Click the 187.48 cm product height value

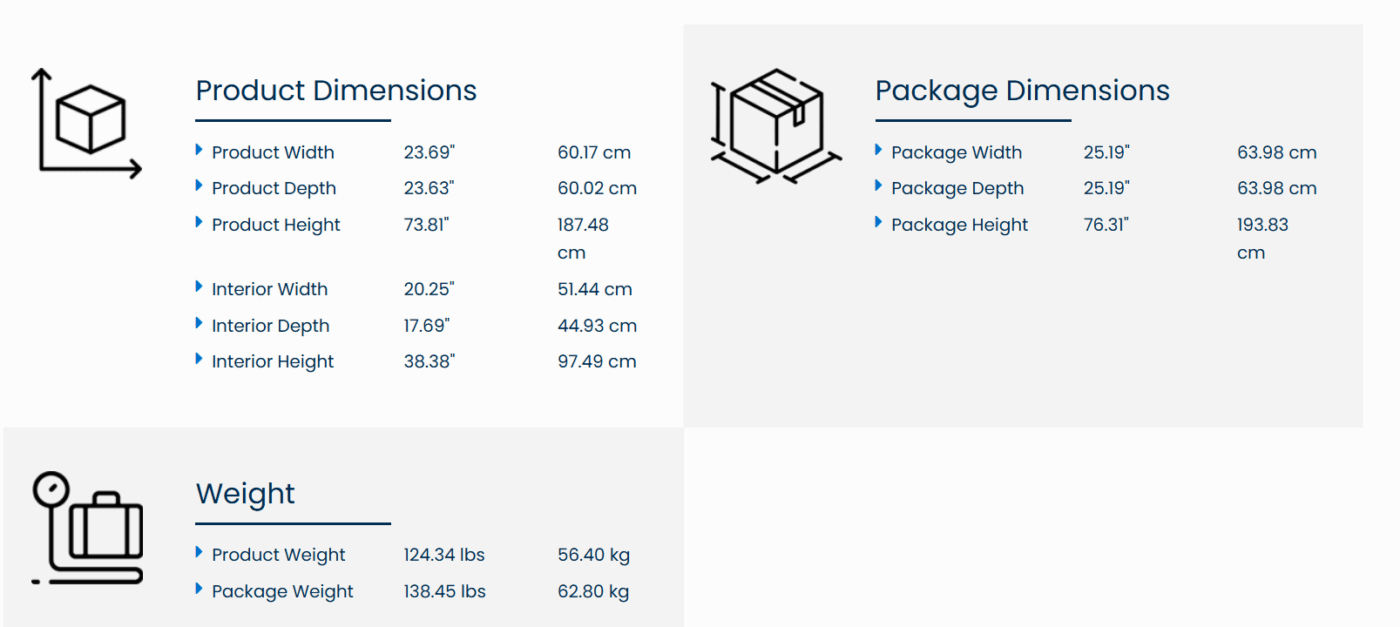[x=583, y=238]
